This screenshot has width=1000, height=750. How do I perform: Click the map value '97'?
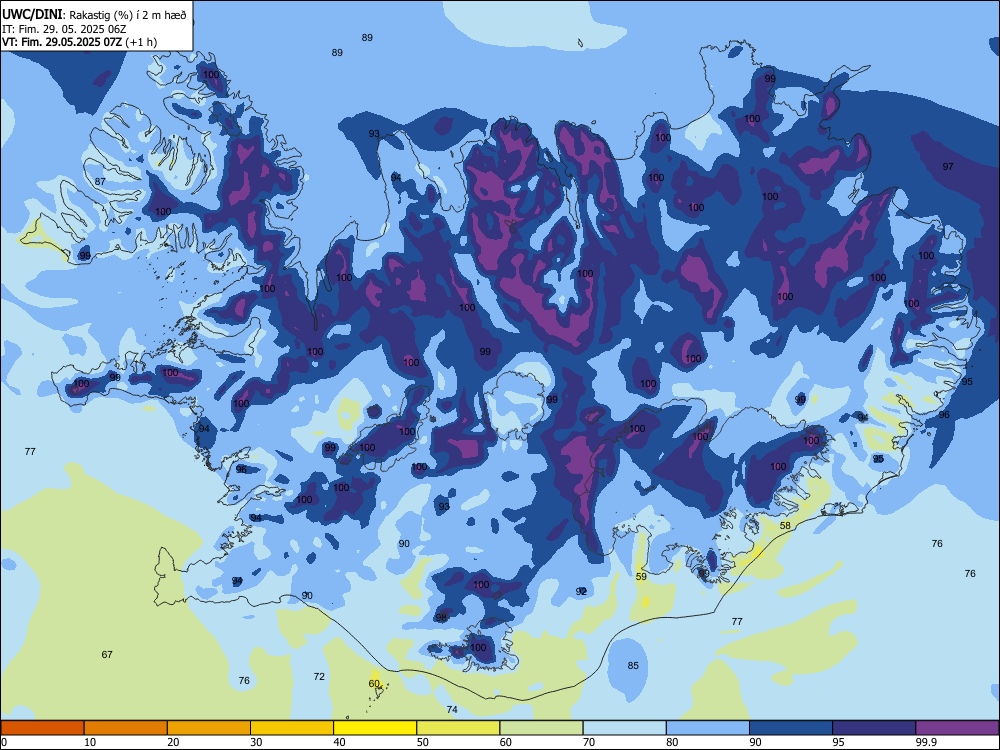tap(948, 166)
